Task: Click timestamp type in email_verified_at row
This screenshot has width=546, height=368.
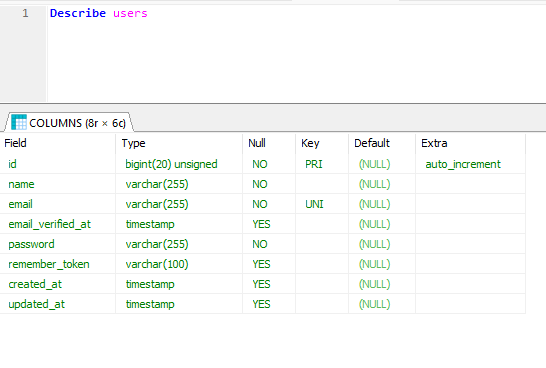Action: point(179,224)
